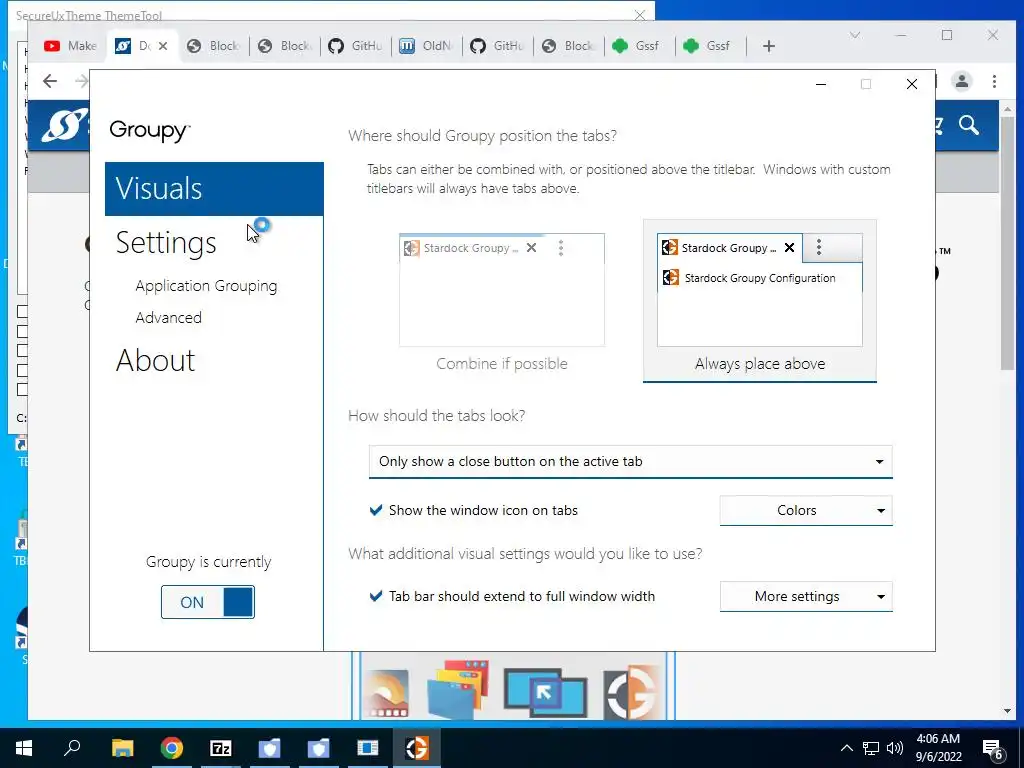Viewport: 1024px width, 768px height.
Task: Open the notification center icon
Action: pos(993,750)
